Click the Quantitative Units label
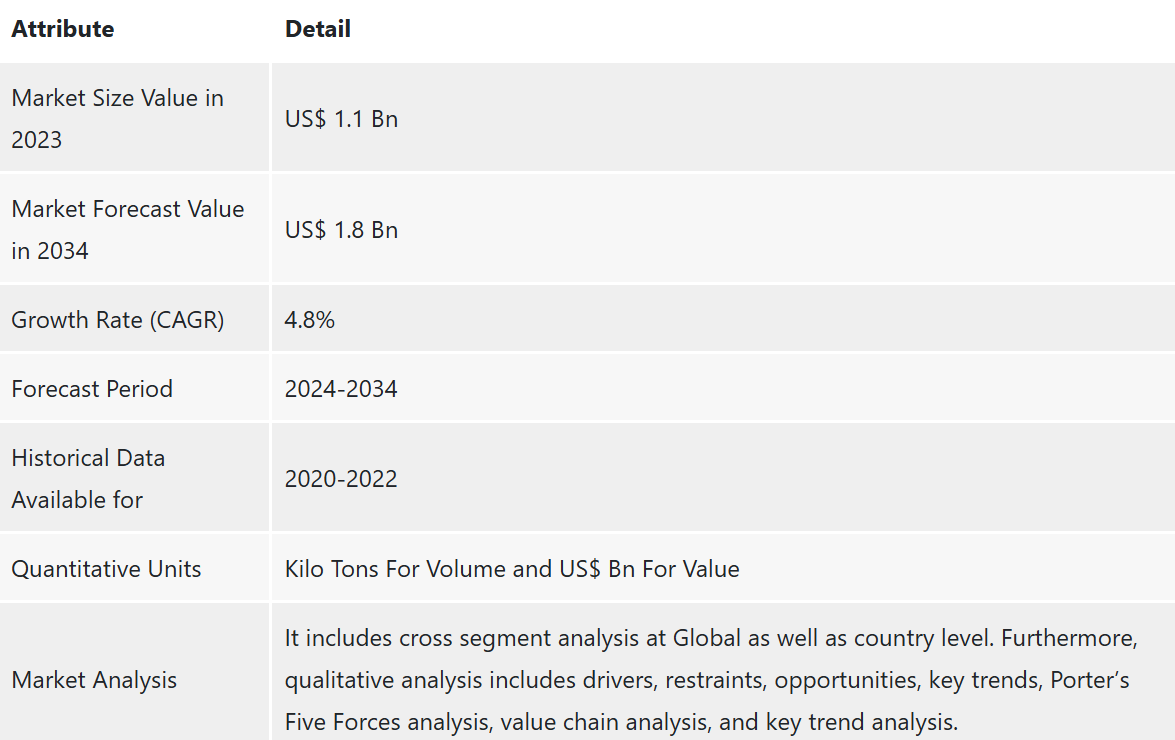 click(x=106, y=569)
